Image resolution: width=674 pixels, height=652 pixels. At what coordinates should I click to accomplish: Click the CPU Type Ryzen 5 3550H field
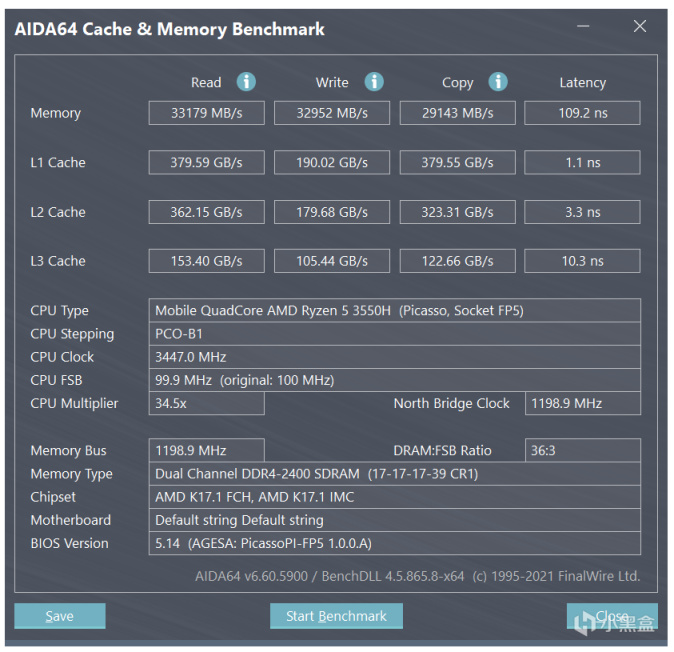(394, 311)
